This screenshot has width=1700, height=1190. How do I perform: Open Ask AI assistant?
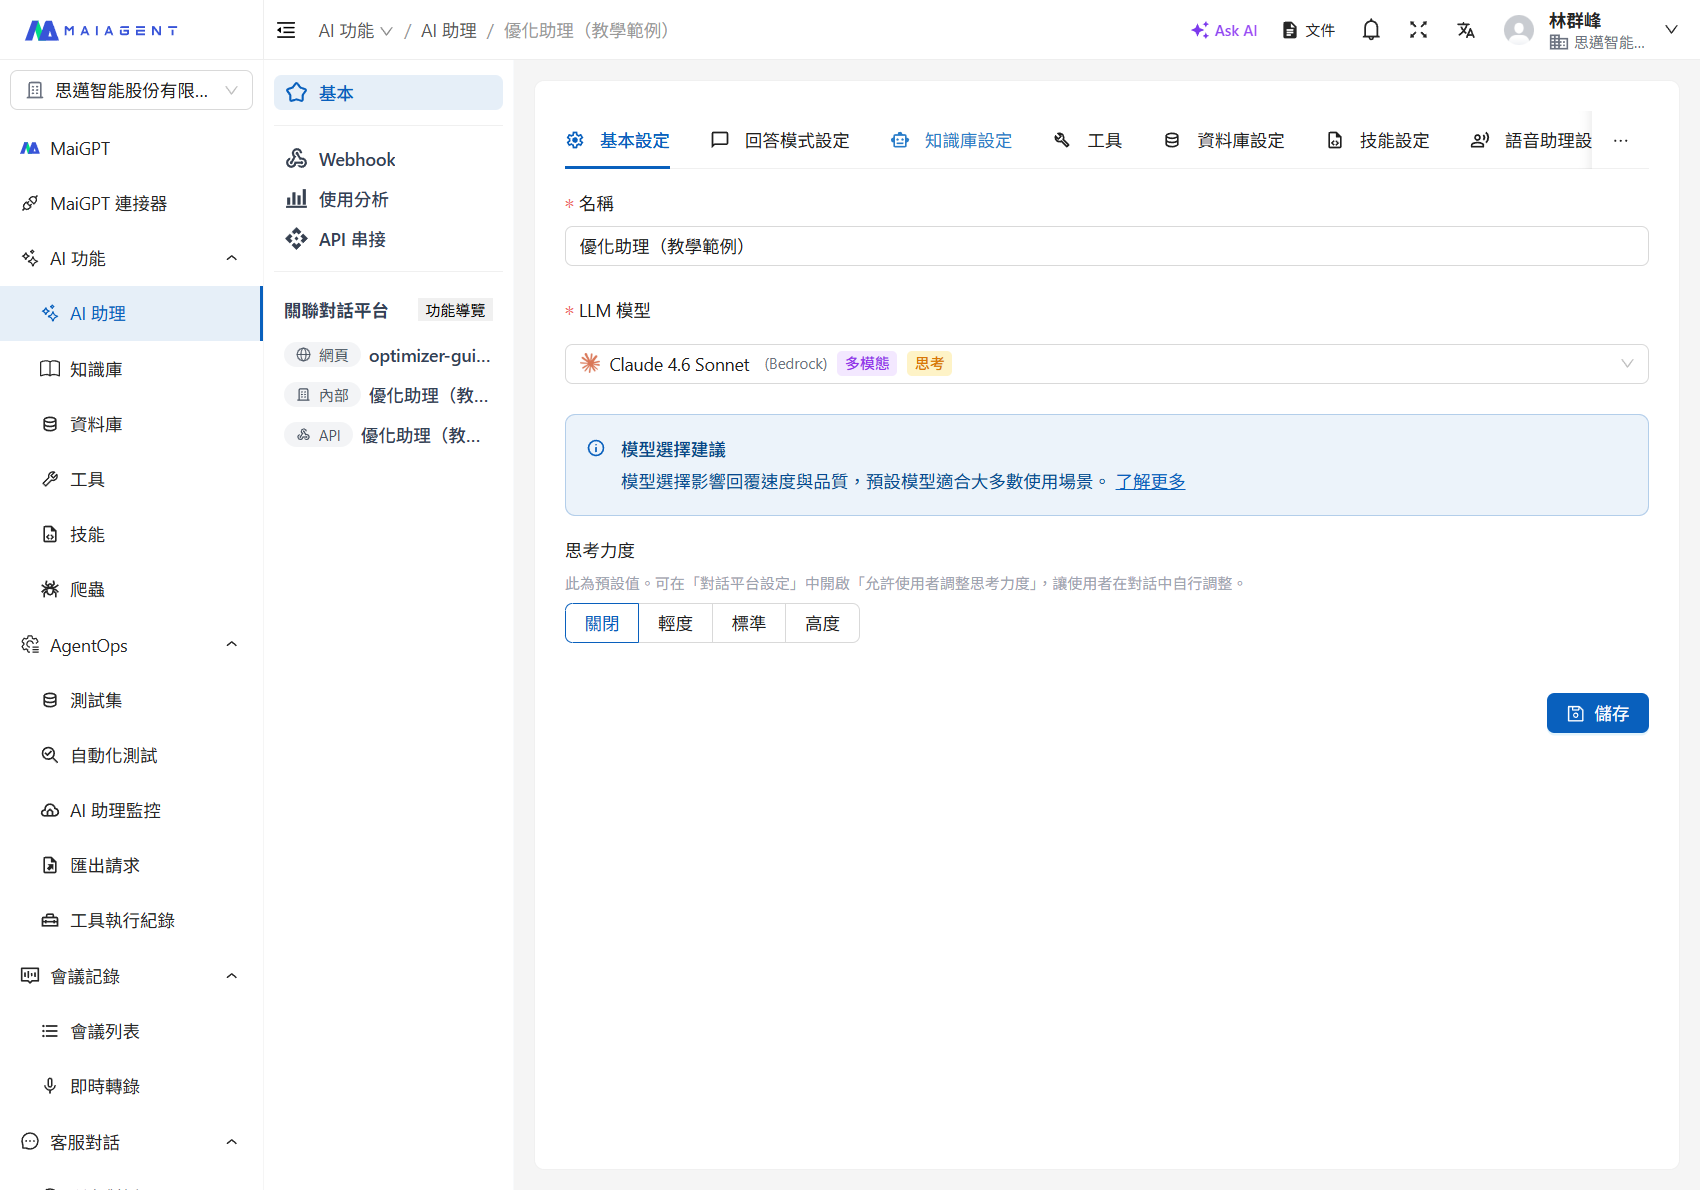[1224, 30]
